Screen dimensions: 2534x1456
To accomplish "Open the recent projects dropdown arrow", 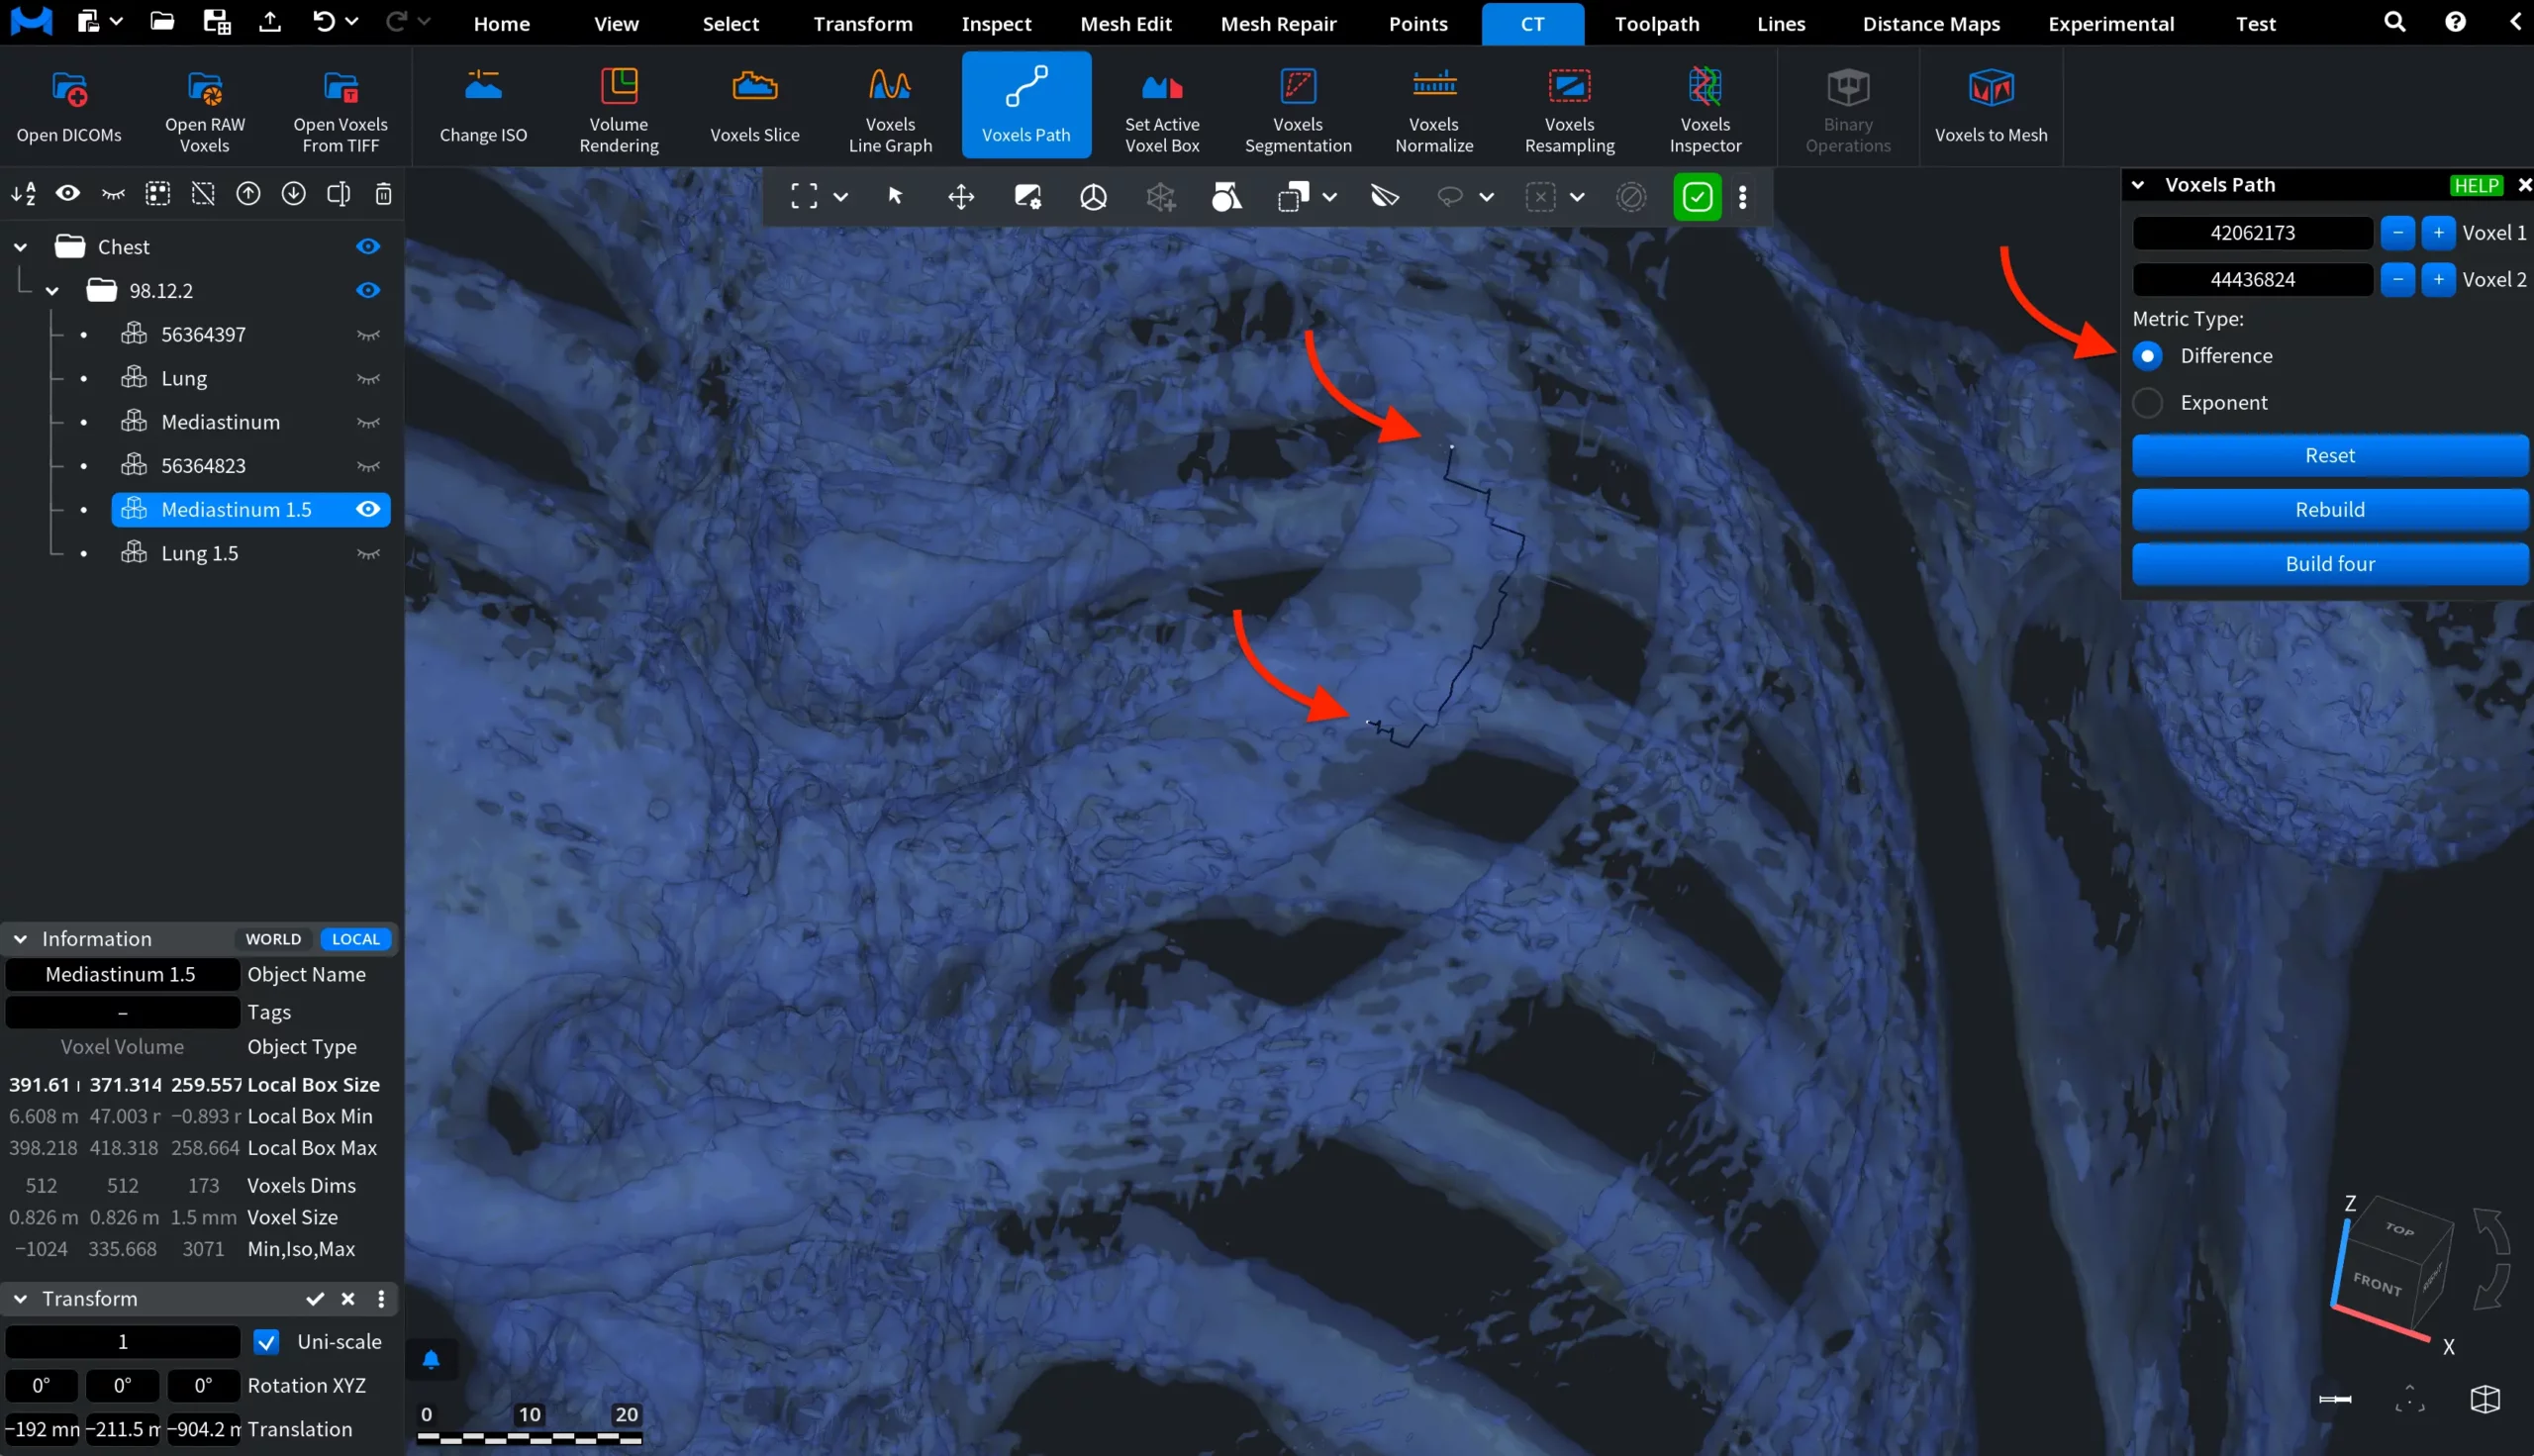I will [116, 21].
